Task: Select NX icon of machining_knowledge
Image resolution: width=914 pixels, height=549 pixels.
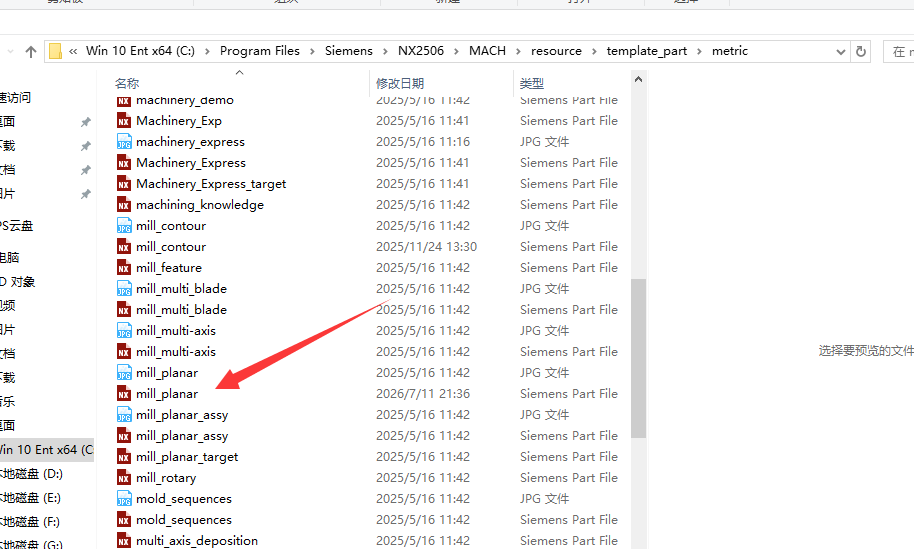Action: click(x=124, y=205)
